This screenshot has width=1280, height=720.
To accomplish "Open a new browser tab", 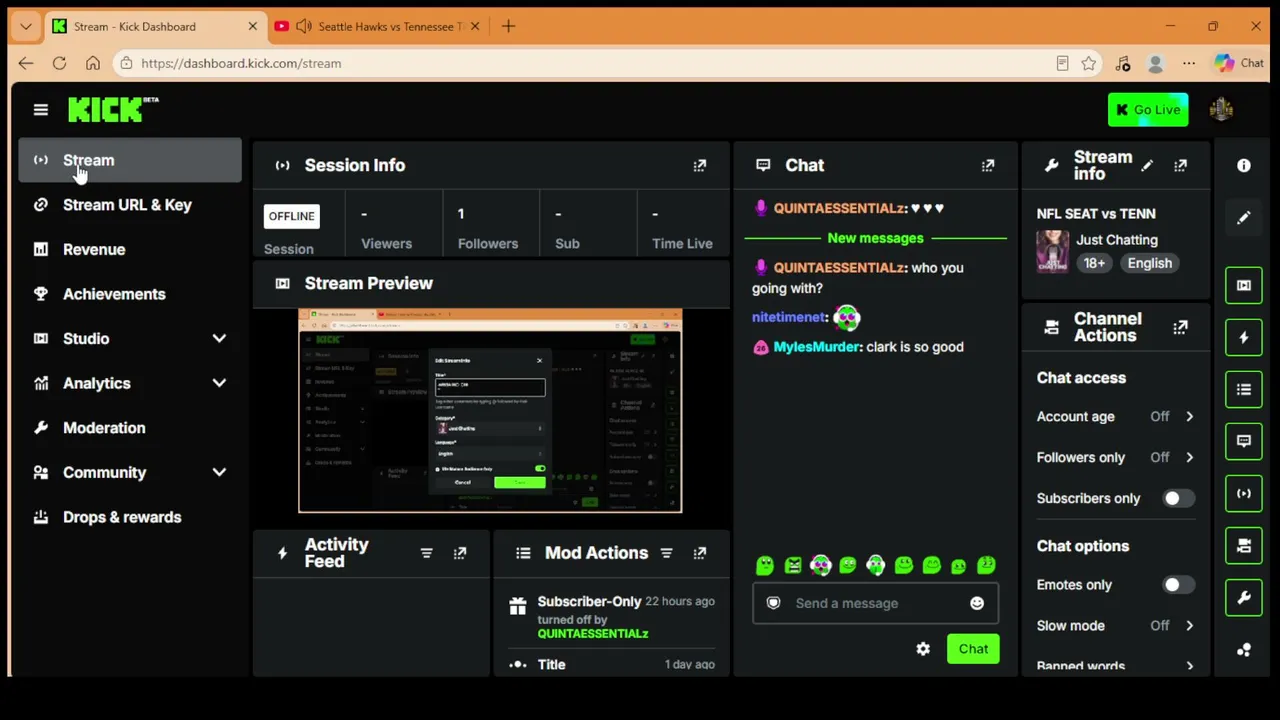I will 508,26.
